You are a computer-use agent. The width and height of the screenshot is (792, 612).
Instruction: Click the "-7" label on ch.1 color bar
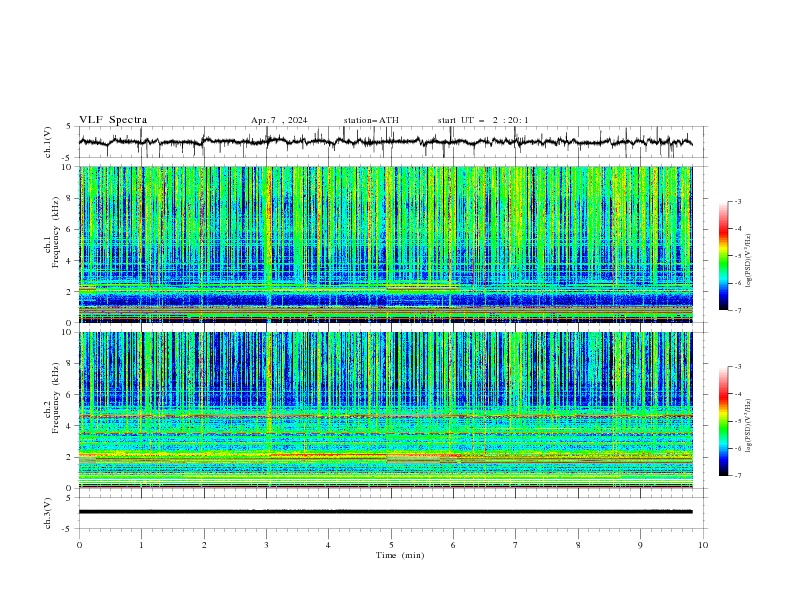tap(737, 310)
